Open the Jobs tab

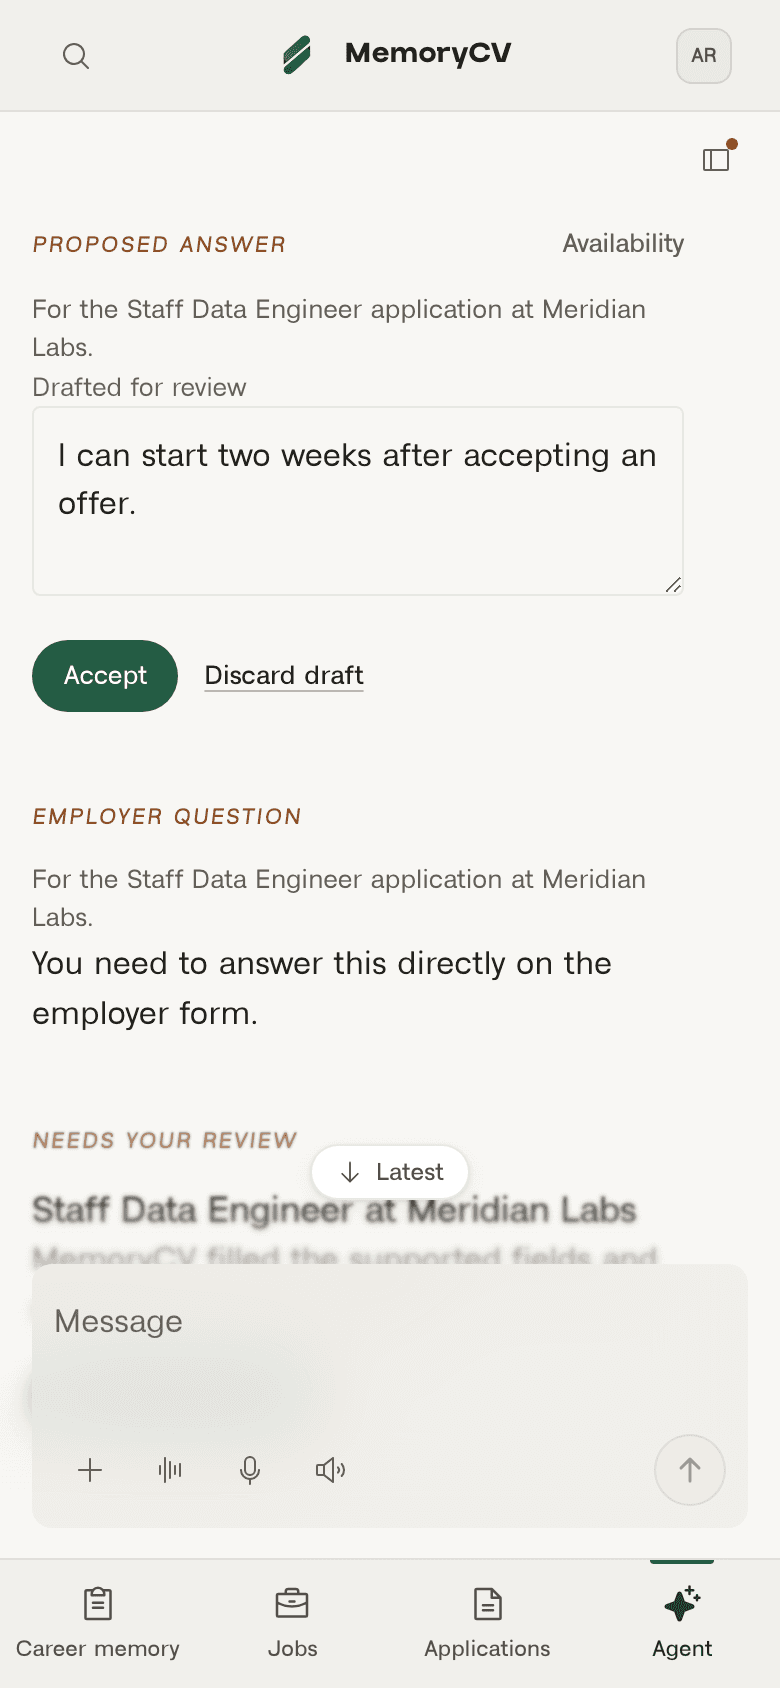[x=292, y=1624]
